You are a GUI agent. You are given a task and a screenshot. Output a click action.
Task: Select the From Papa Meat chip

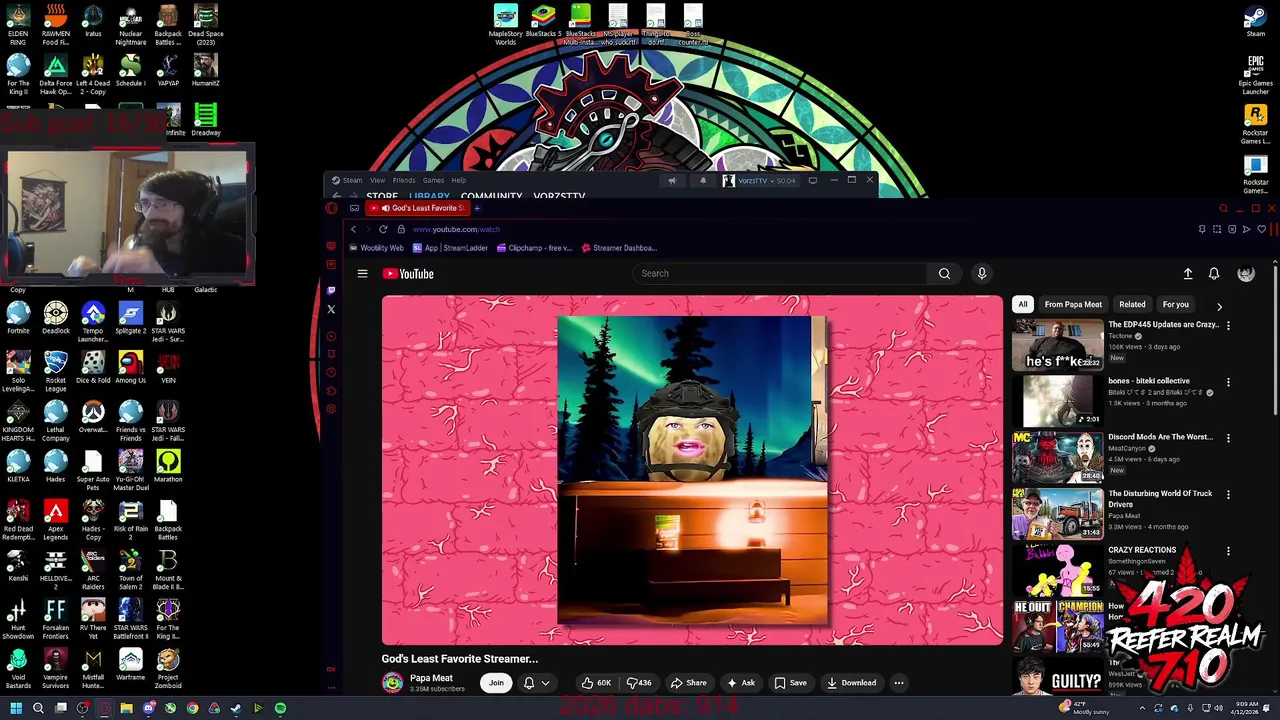coord(1073,304)
